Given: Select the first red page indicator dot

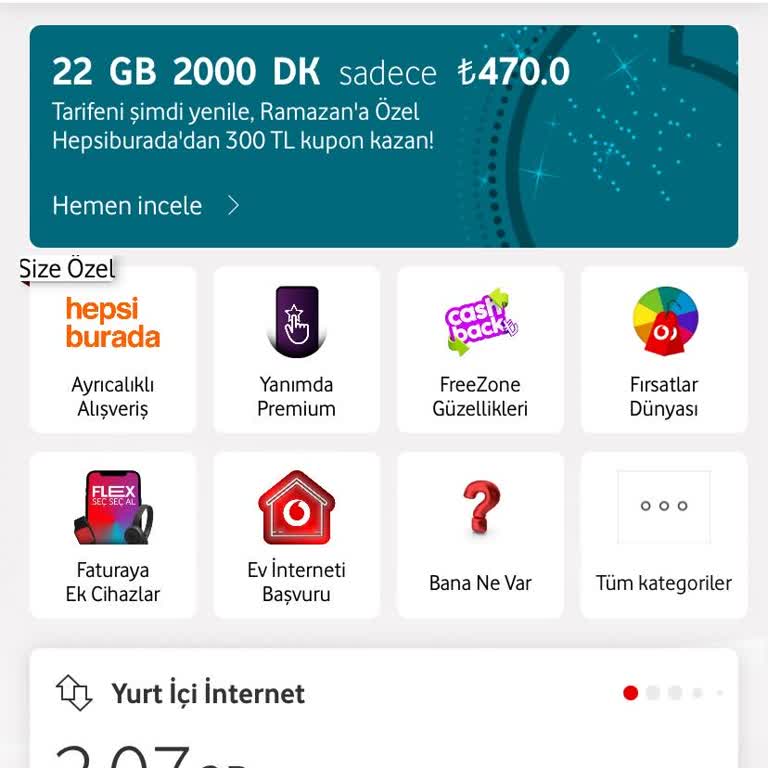Looking at the screenshot, I should coord(630,693).
